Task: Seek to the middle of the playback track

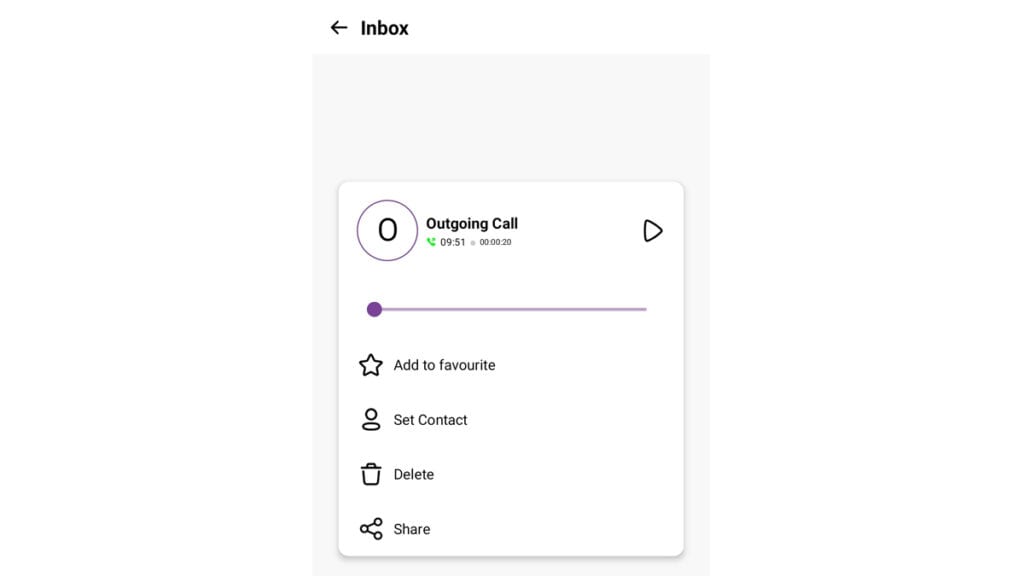Action: coord(507,310)
